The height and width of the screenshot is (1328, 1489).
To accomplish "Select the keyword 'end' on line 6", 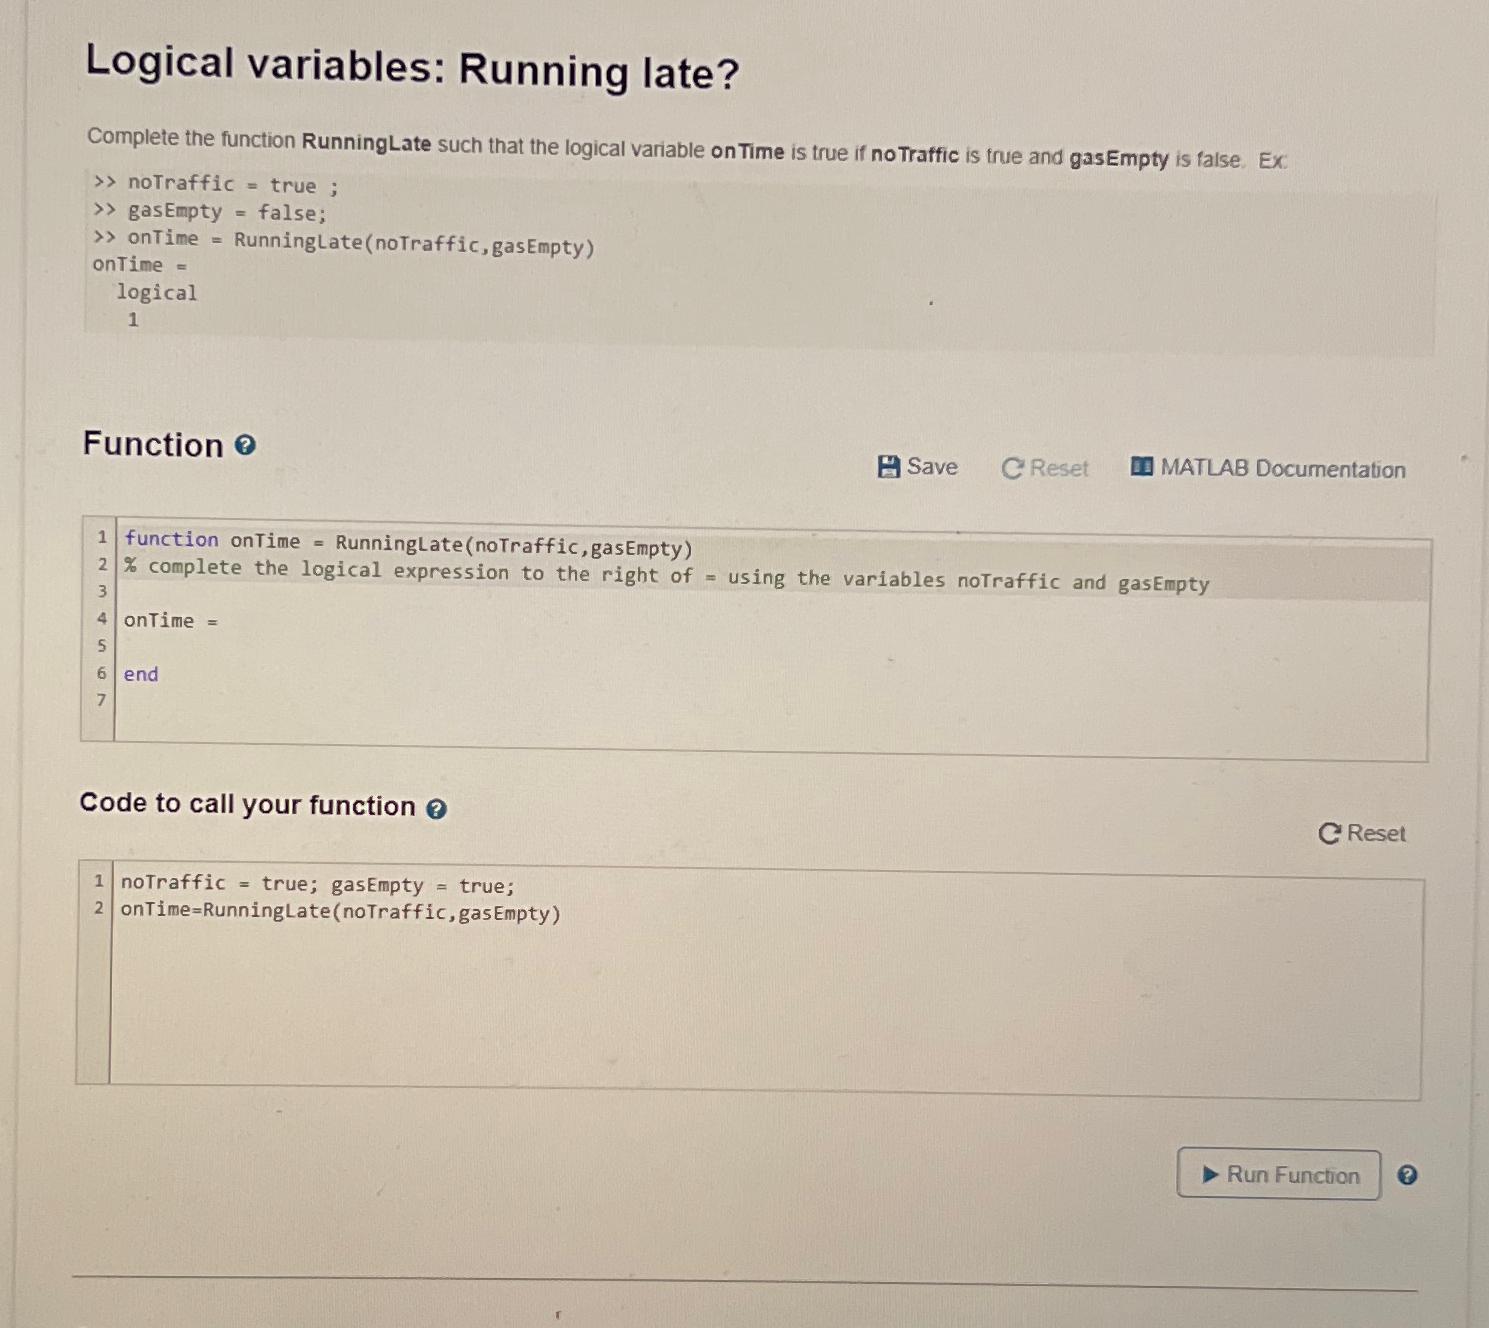I will 140,674.
